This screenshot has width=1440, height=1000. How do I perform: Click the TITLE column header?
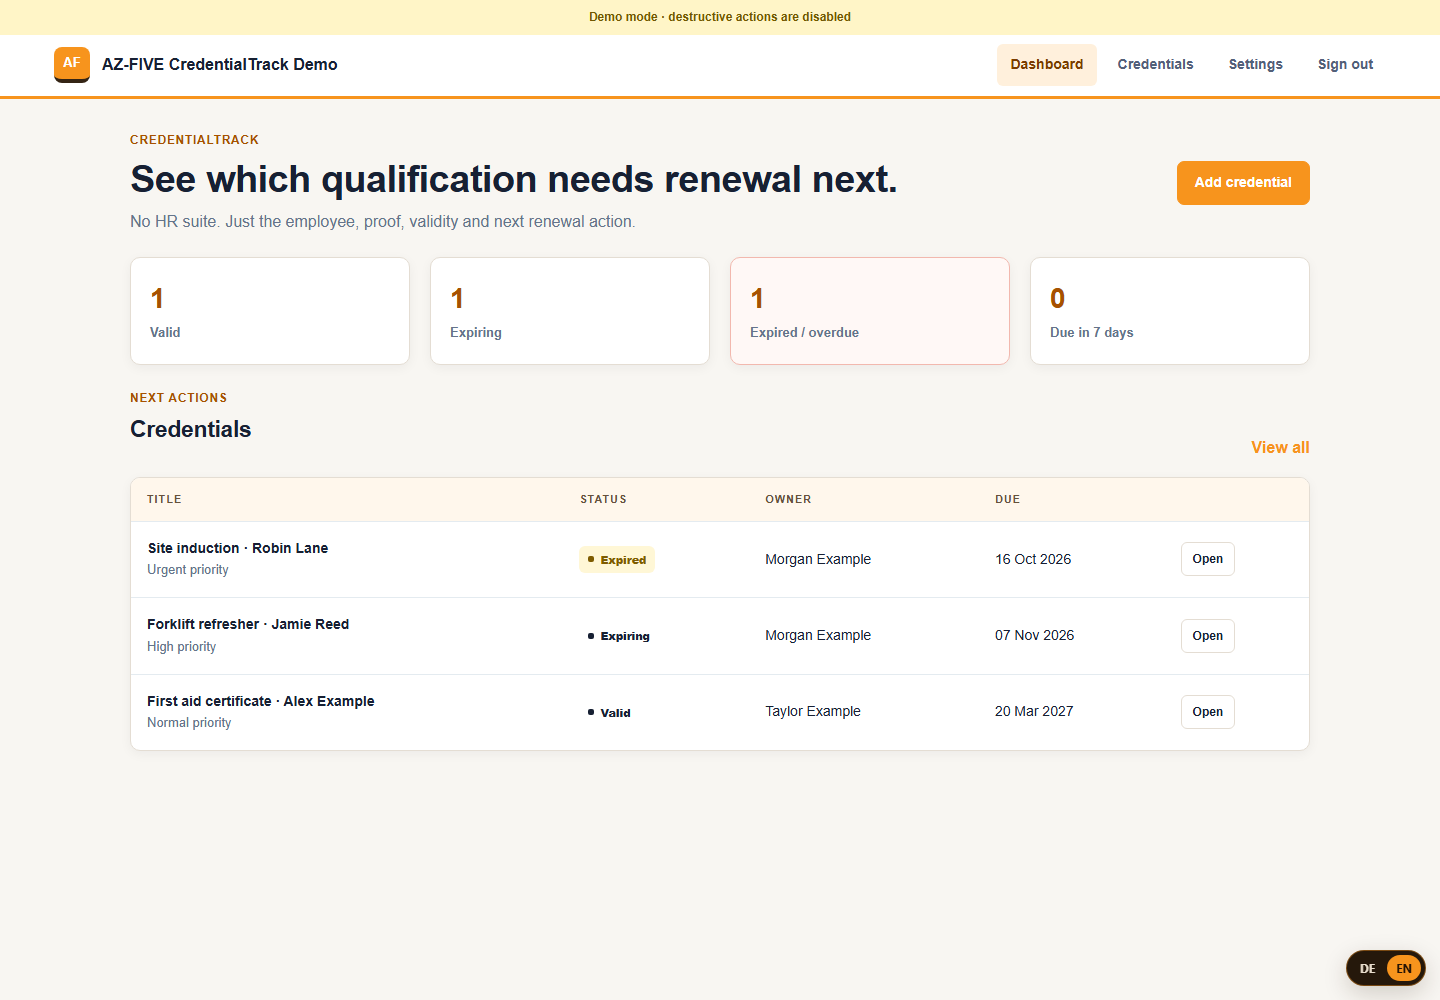164,499
